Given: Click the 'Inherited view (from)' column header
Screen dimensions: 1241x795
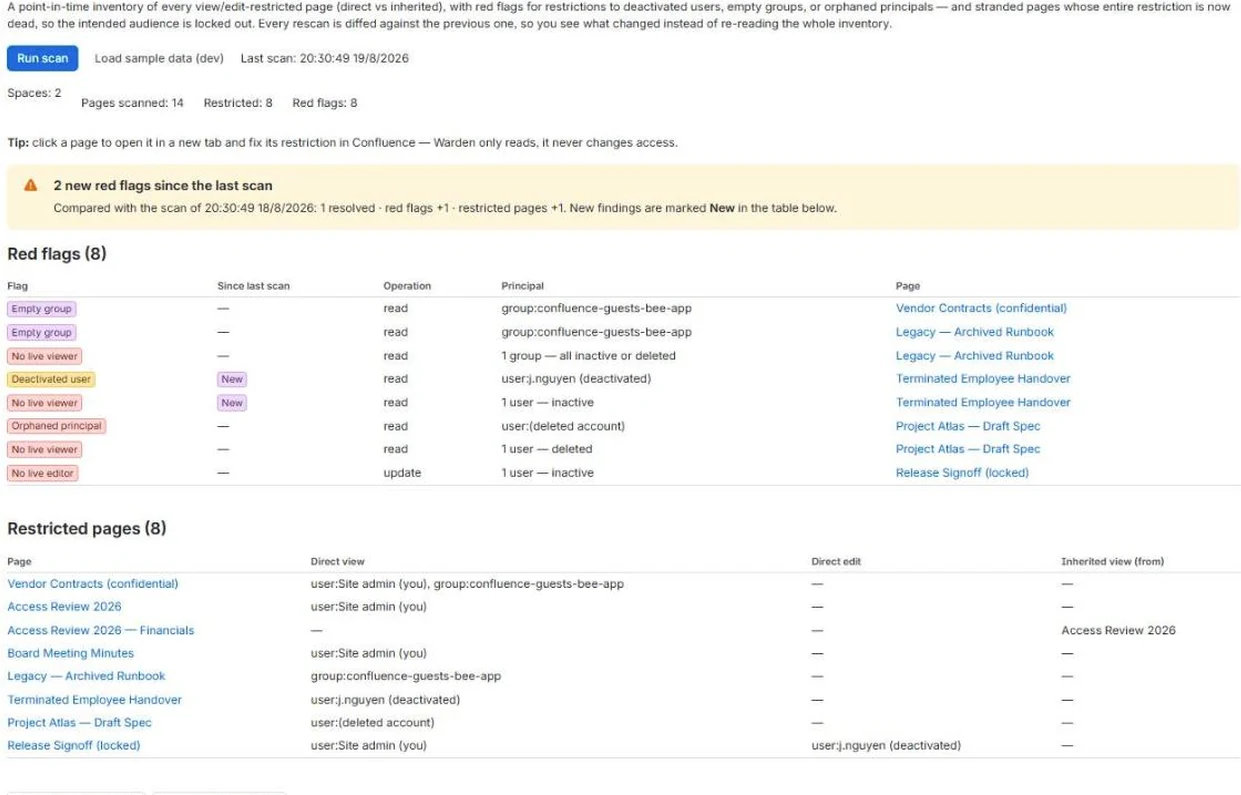Looking at the screenshot, I should pyautogui.click(x=1113, y=562).
